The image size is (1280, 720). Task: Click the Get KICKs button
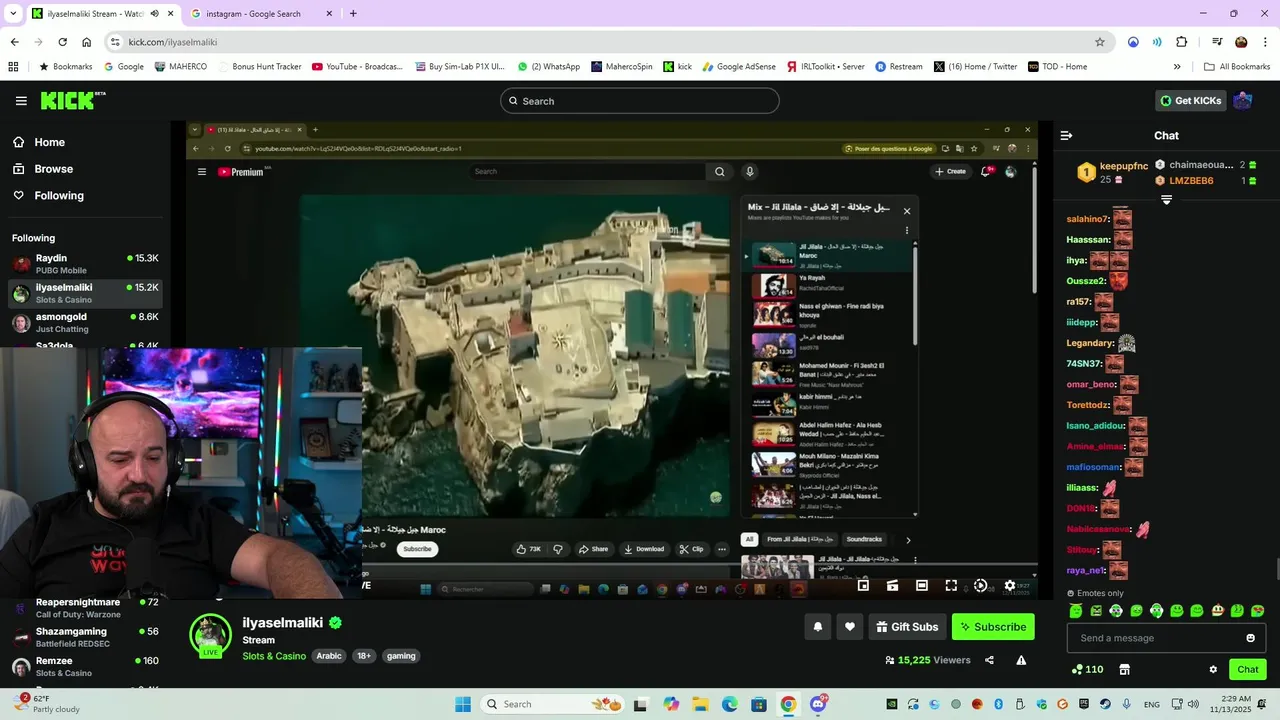(1191, 101)
